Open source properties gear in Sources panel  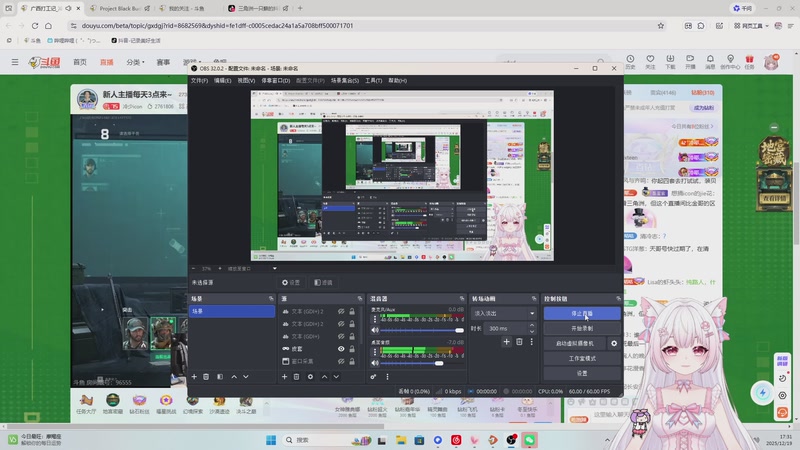tap(310, 377)
